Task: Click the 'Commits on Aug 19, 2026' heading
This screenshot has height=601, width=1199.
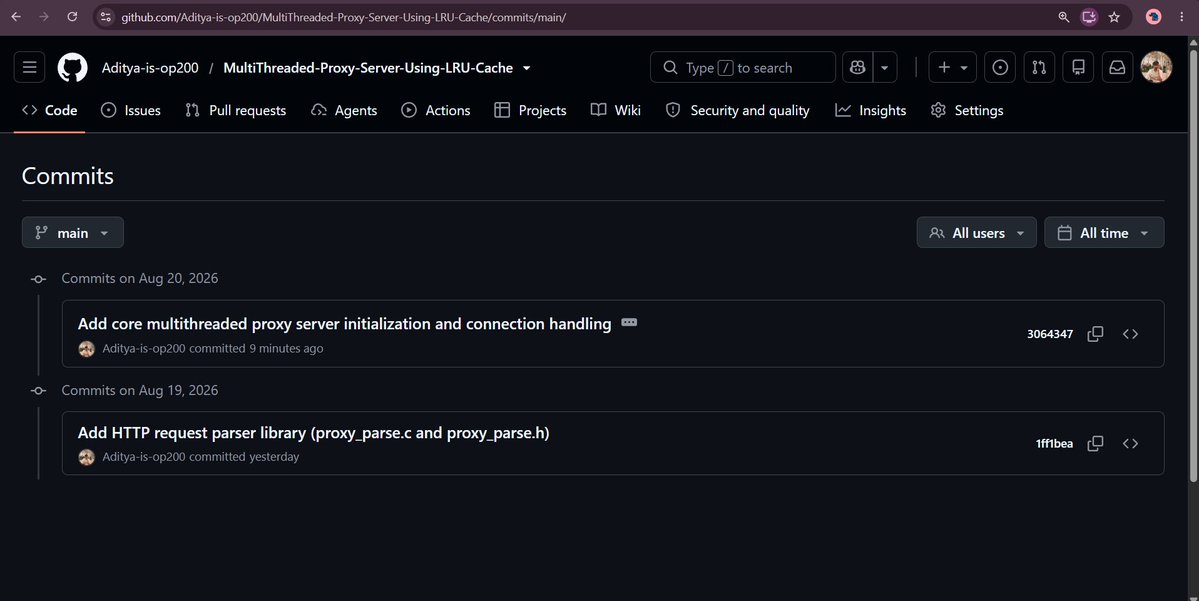Action: [140, 390]
